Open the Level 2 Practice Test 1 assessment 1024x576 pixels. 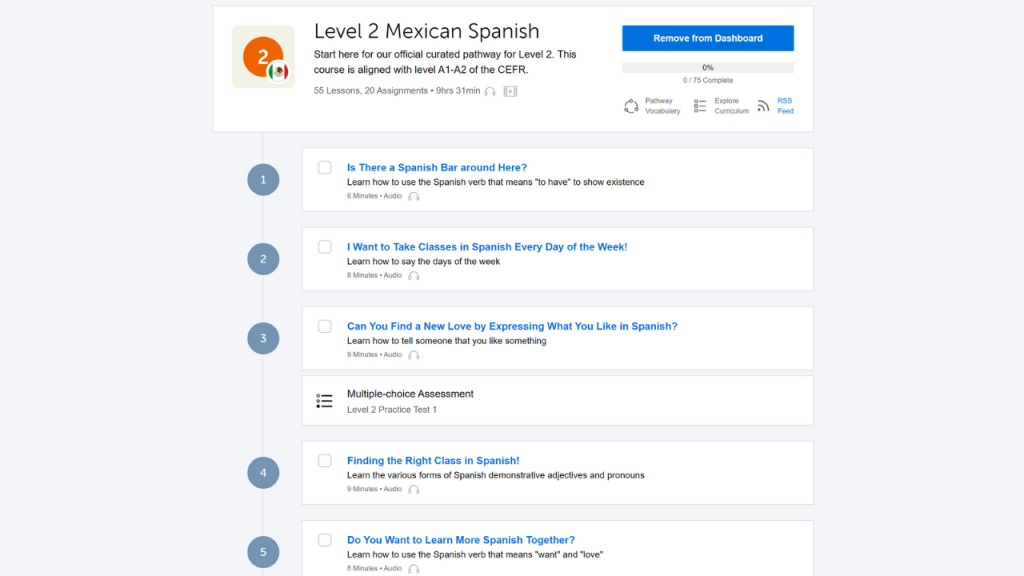pos(392,410)
